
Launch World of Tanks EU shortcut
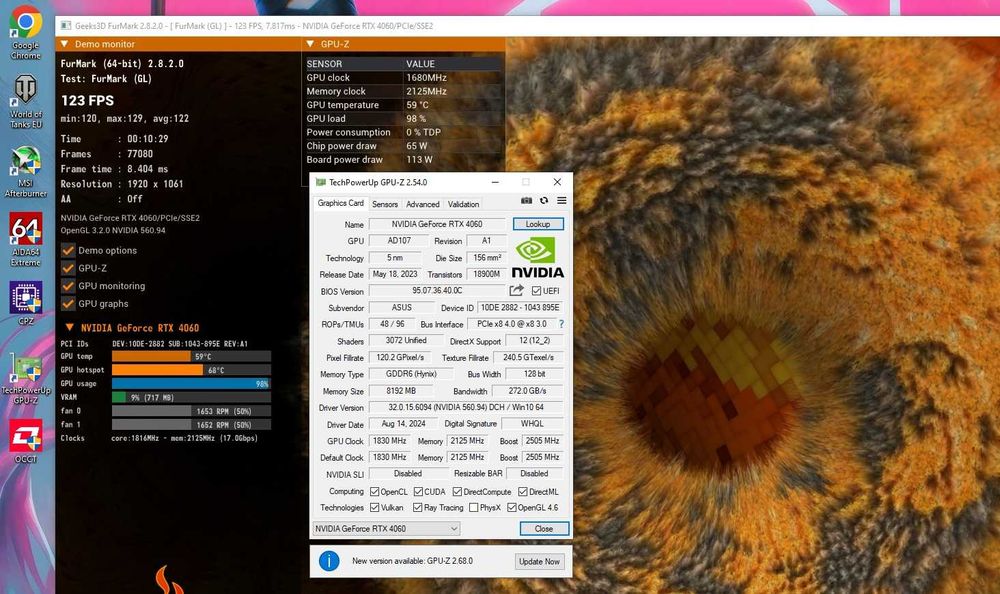(26, 101)
